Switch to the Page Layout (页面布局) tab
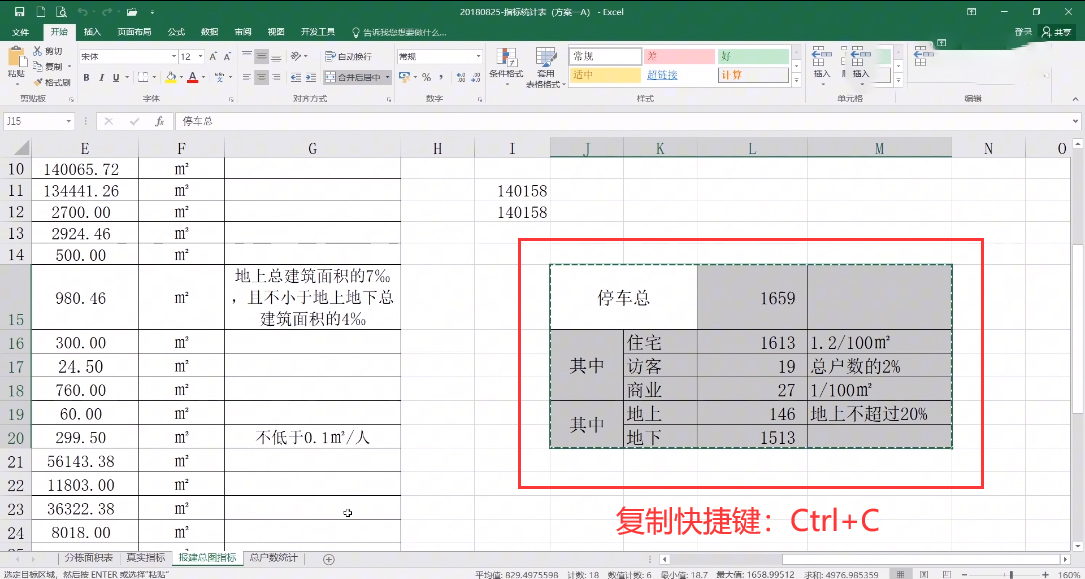 (x=134, y=32)
